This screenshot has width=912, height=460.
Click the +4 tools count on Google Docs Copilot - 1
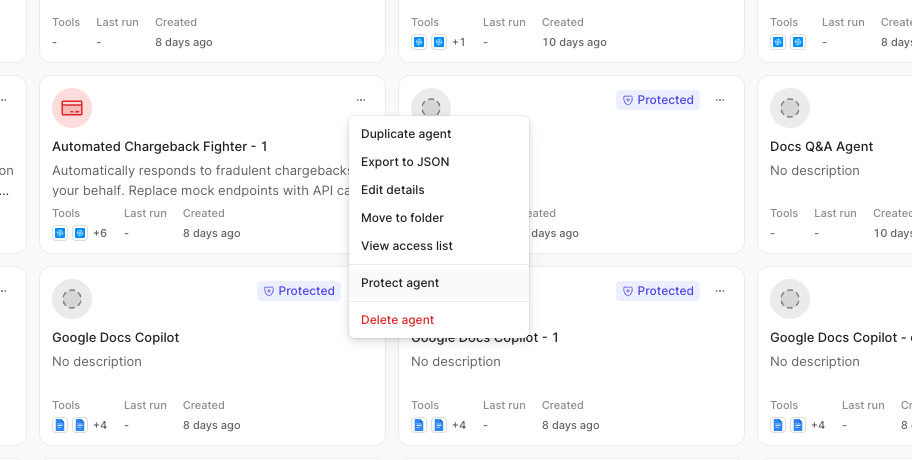click(x=459, y=425)
